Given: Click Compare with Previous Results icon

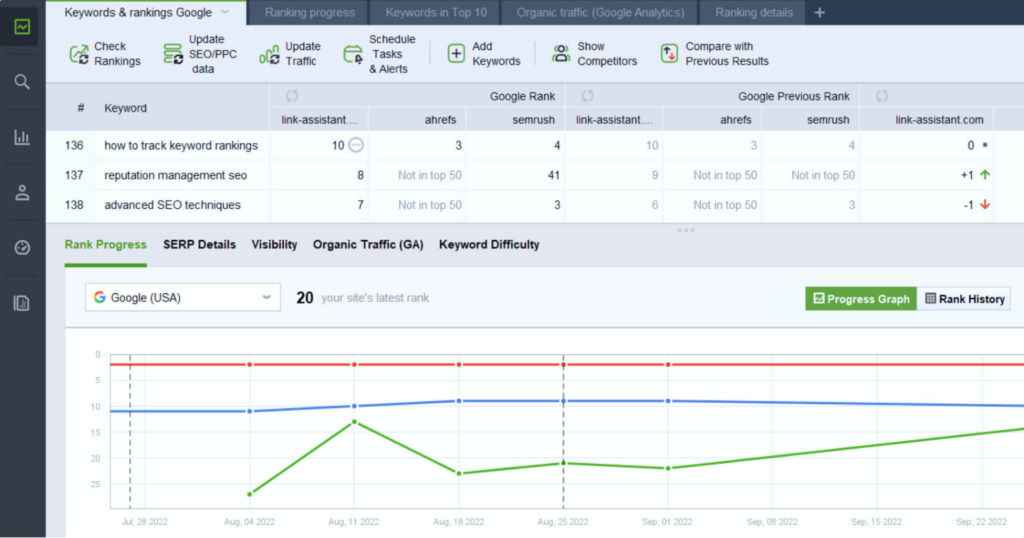Looking at the screenshot, I should [669, 54].
